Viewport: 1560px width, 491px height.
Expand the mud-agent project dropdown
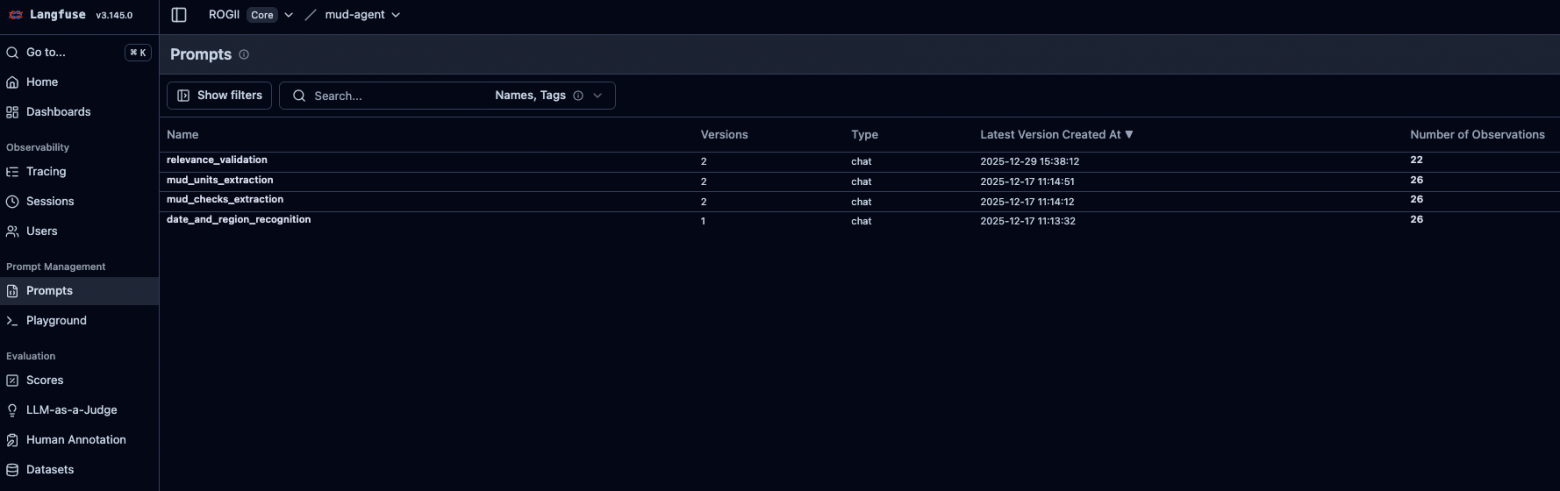[x=395, y=15]
